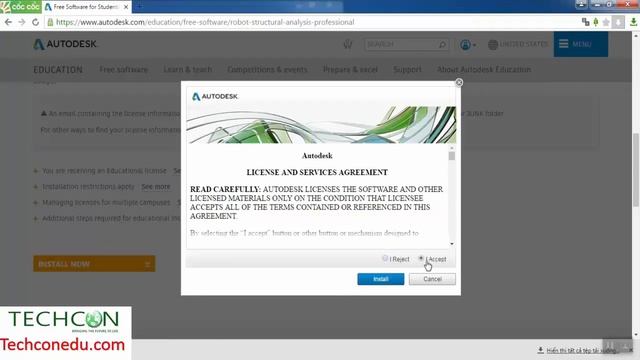Open the Cốc Cốc browser logo menu

tap(20, 7)
